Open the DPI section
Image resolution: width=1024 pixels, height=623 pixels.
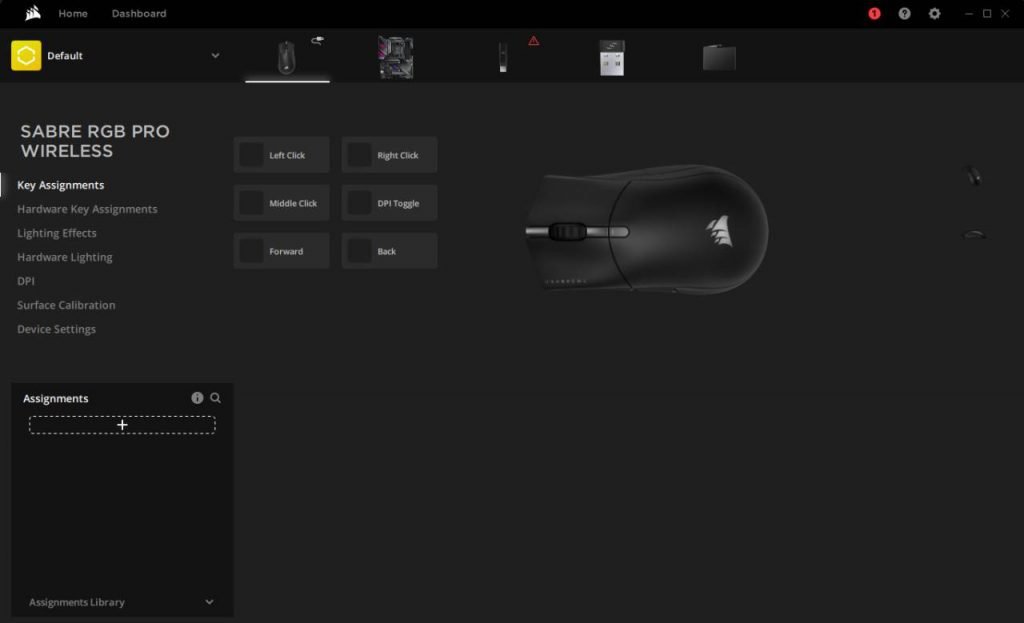25,281
